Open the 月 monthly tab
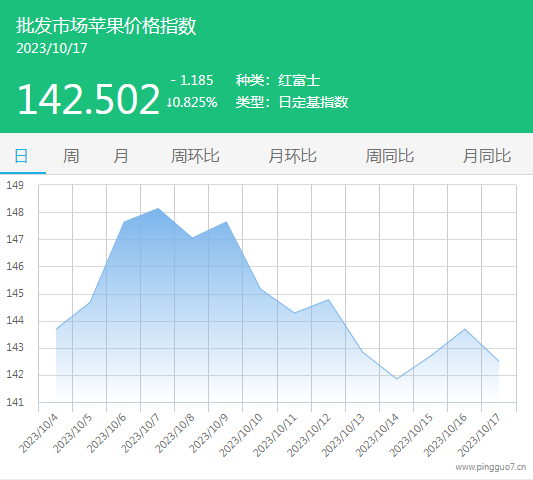This screenshot has height=480, width=533. [121, 156]
